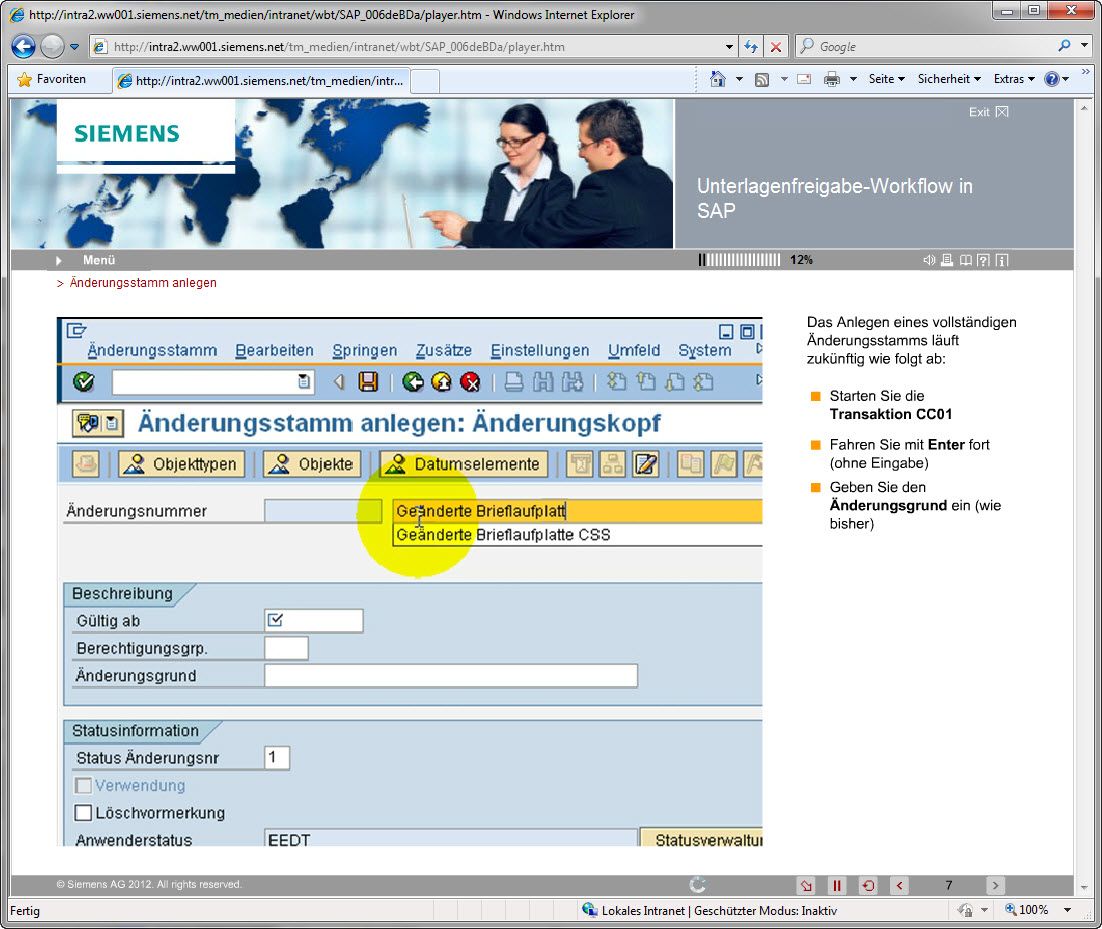Pause the tutorial playback
Viewport: 1102px width, 929px height.
[837, 885]
